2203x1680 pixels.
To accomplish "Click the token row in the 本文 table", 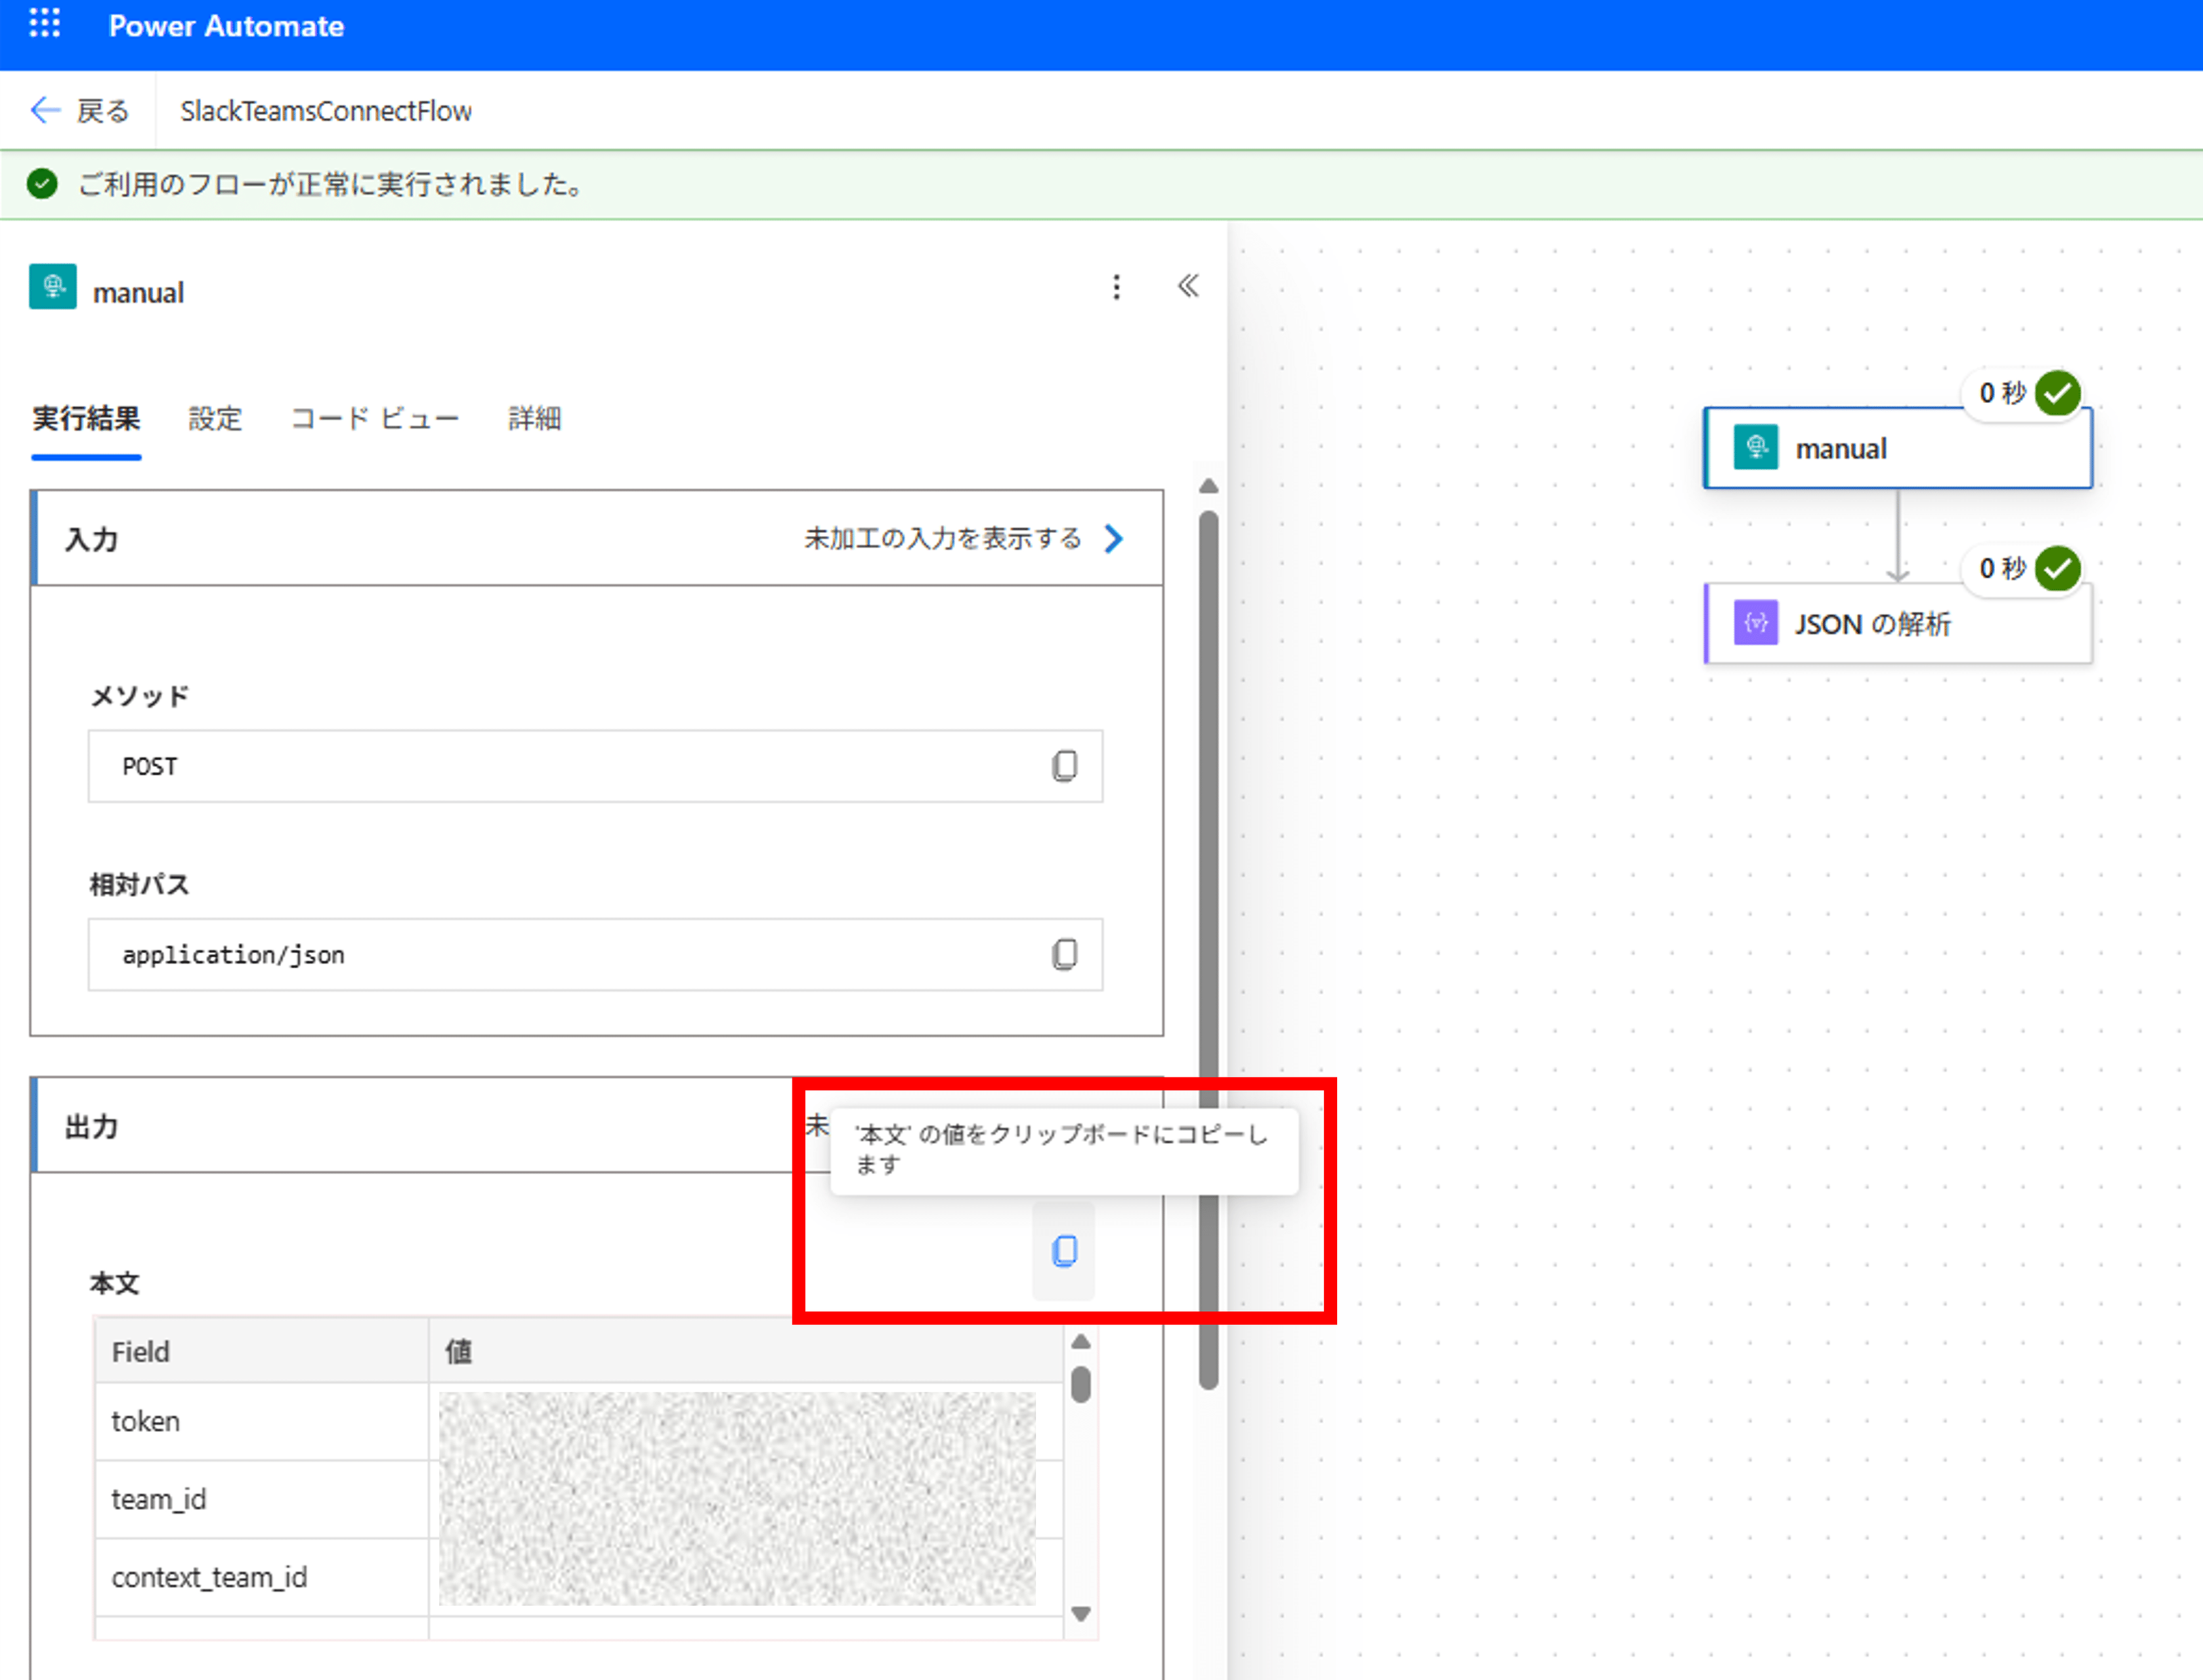I will (x=145, y=1421).
